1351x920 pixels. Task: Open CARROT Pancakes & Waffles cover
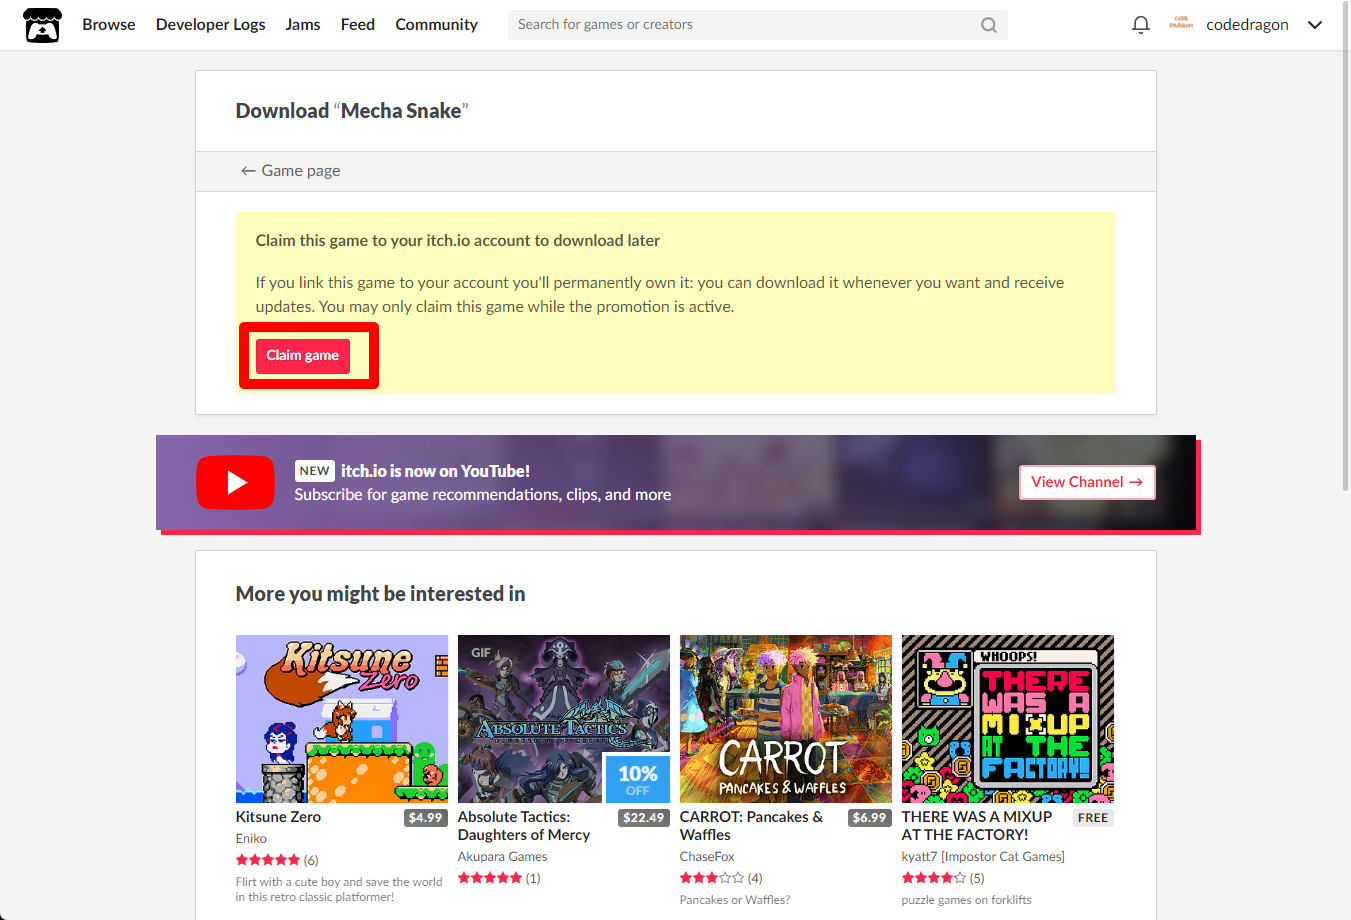pyautogui.click(x=786, y=719)
